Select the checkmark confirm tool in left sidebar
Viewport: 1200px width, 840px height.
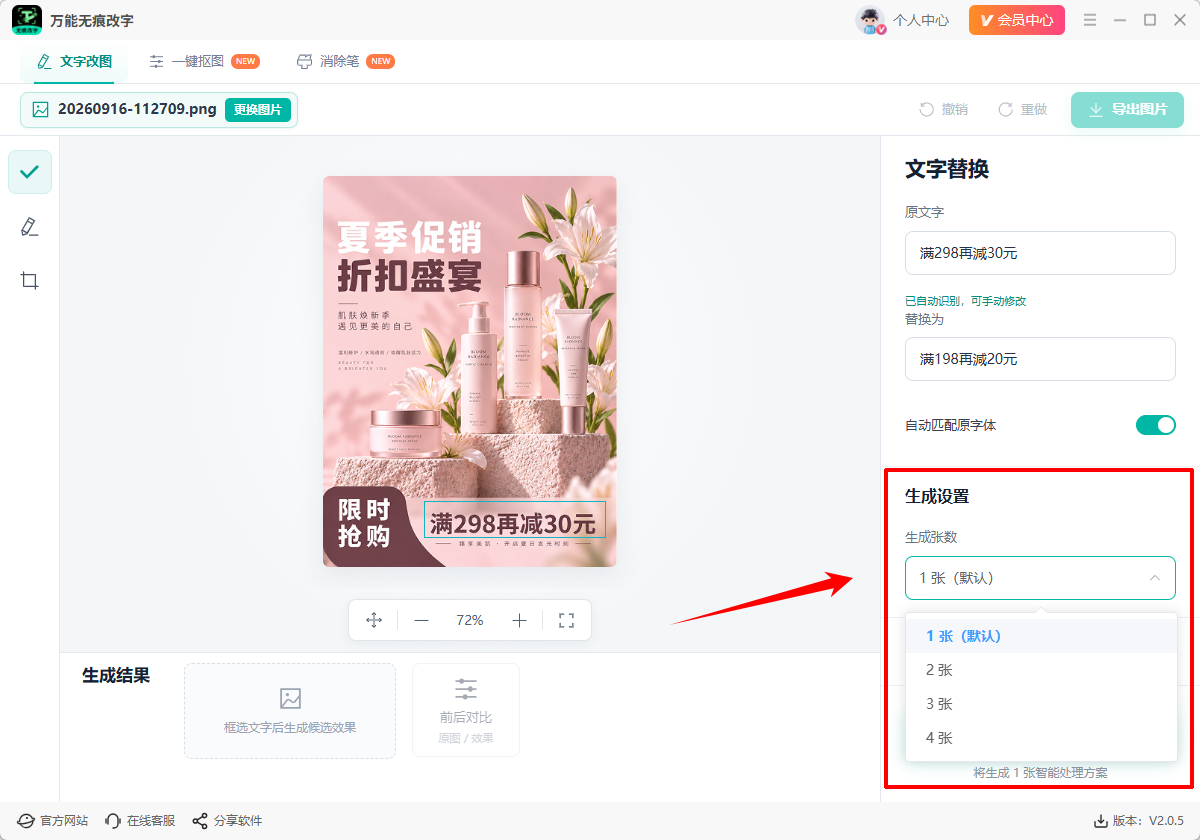[x=30, y=172]
